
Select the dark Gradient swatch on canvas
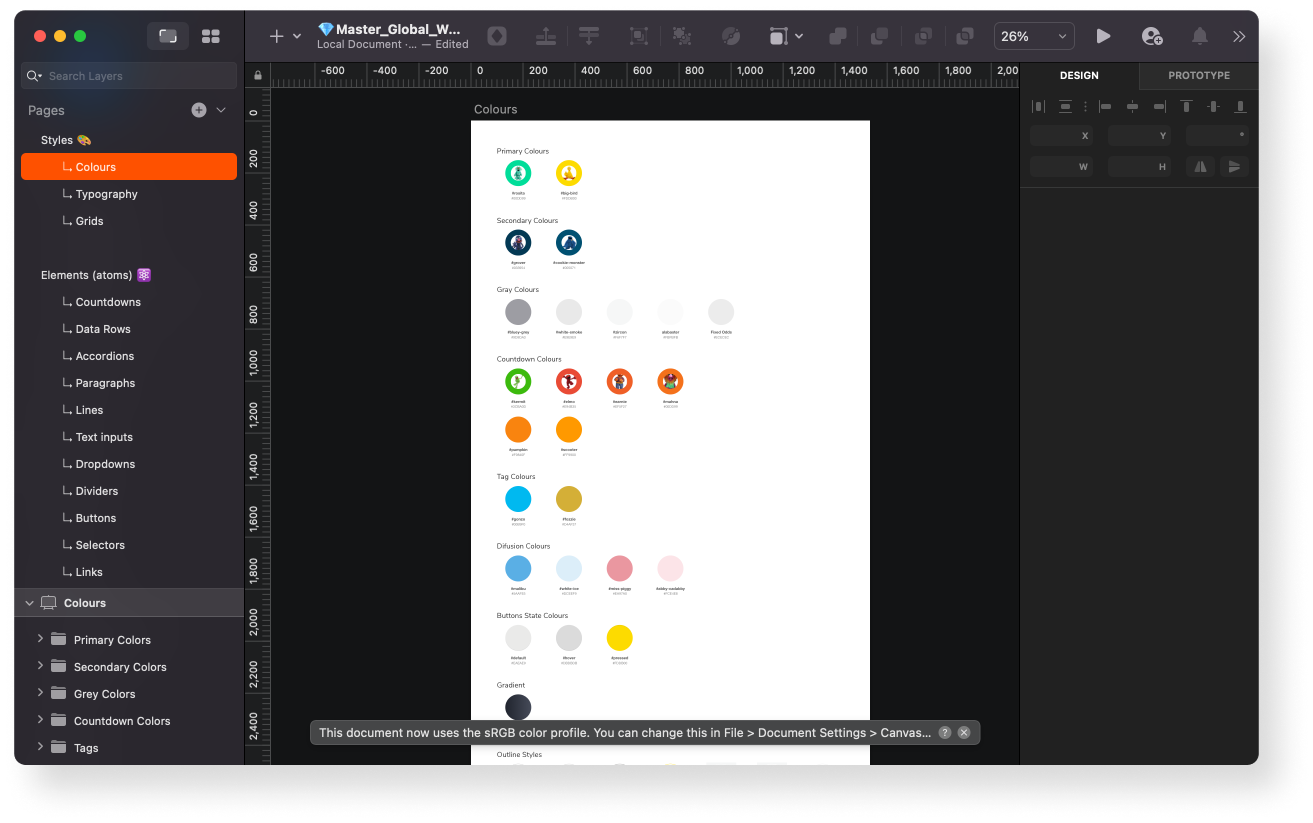pos(518,707)
